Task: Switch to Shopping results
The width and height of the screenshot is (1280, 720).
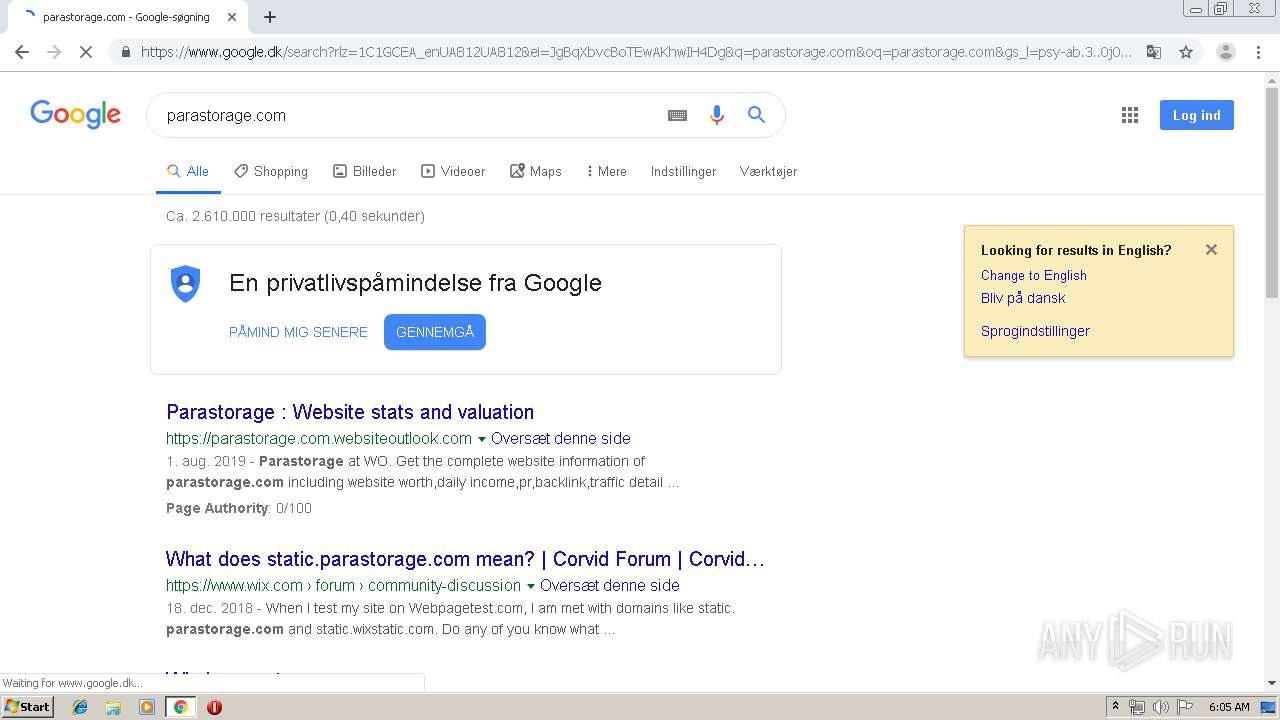Action: [271, 172]
